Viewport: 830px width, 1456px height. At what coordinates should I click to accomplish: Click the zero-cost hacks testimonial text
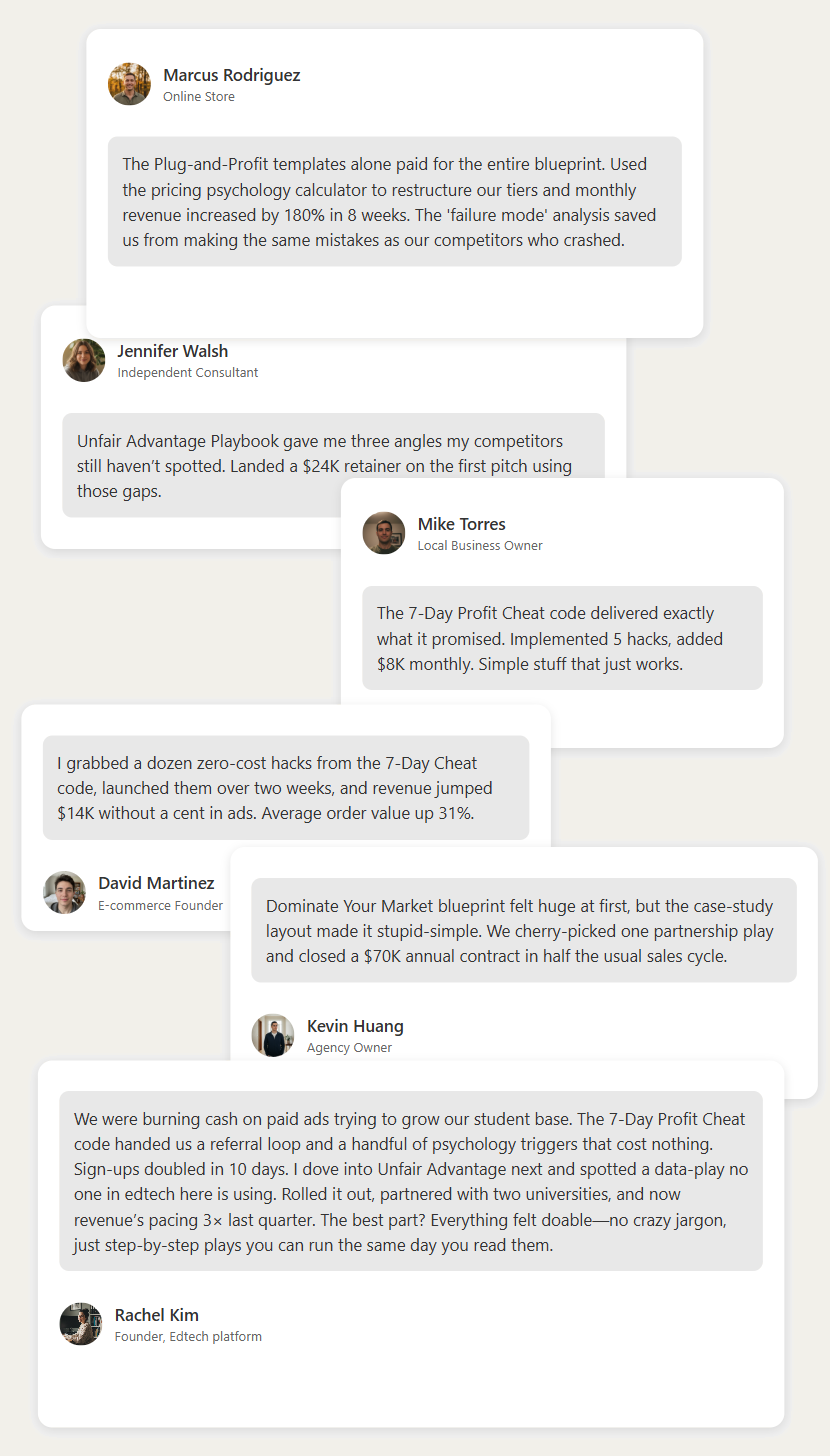285,788
